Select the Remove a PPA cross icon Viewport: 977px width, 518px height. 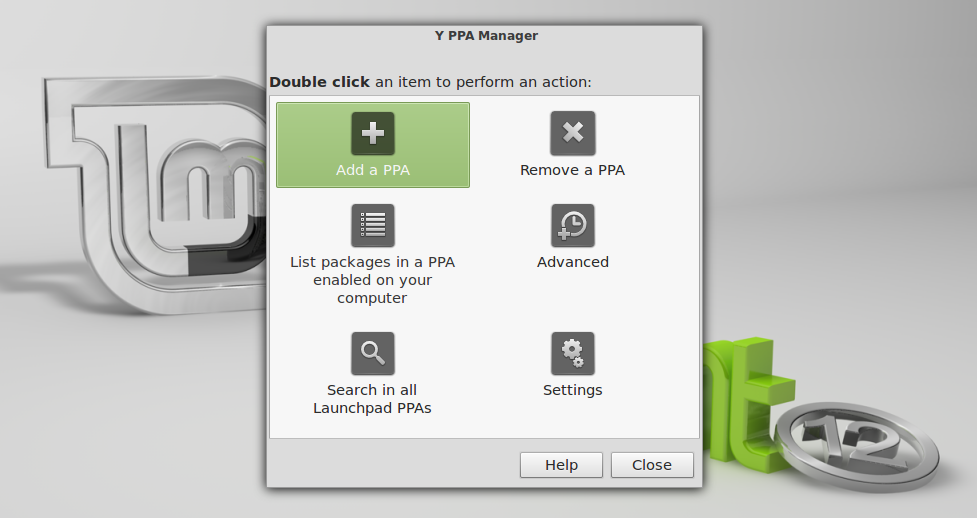coord(573,133)
